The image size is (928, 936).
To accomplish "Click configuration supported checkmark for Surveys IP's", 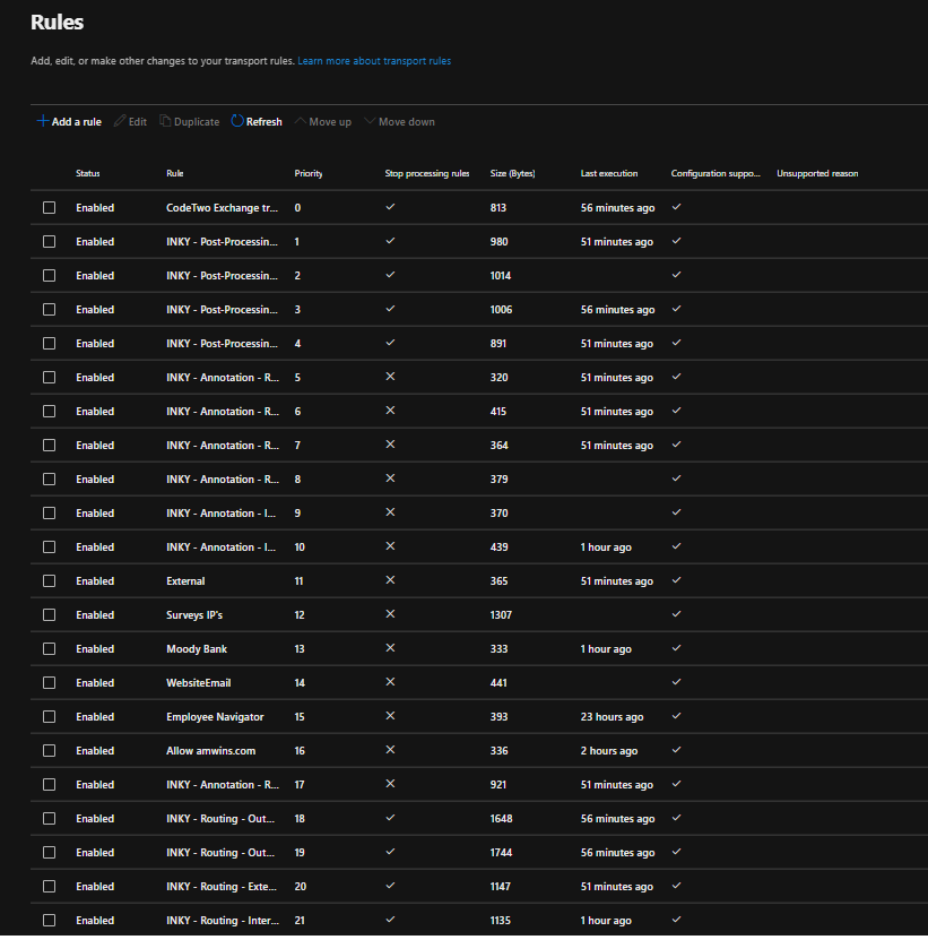I will 676,614.
